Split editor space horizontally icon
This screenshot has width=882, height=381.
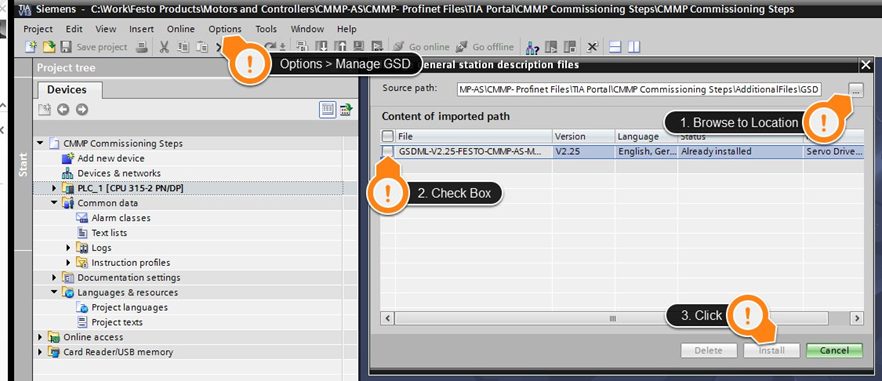(615, 47)
